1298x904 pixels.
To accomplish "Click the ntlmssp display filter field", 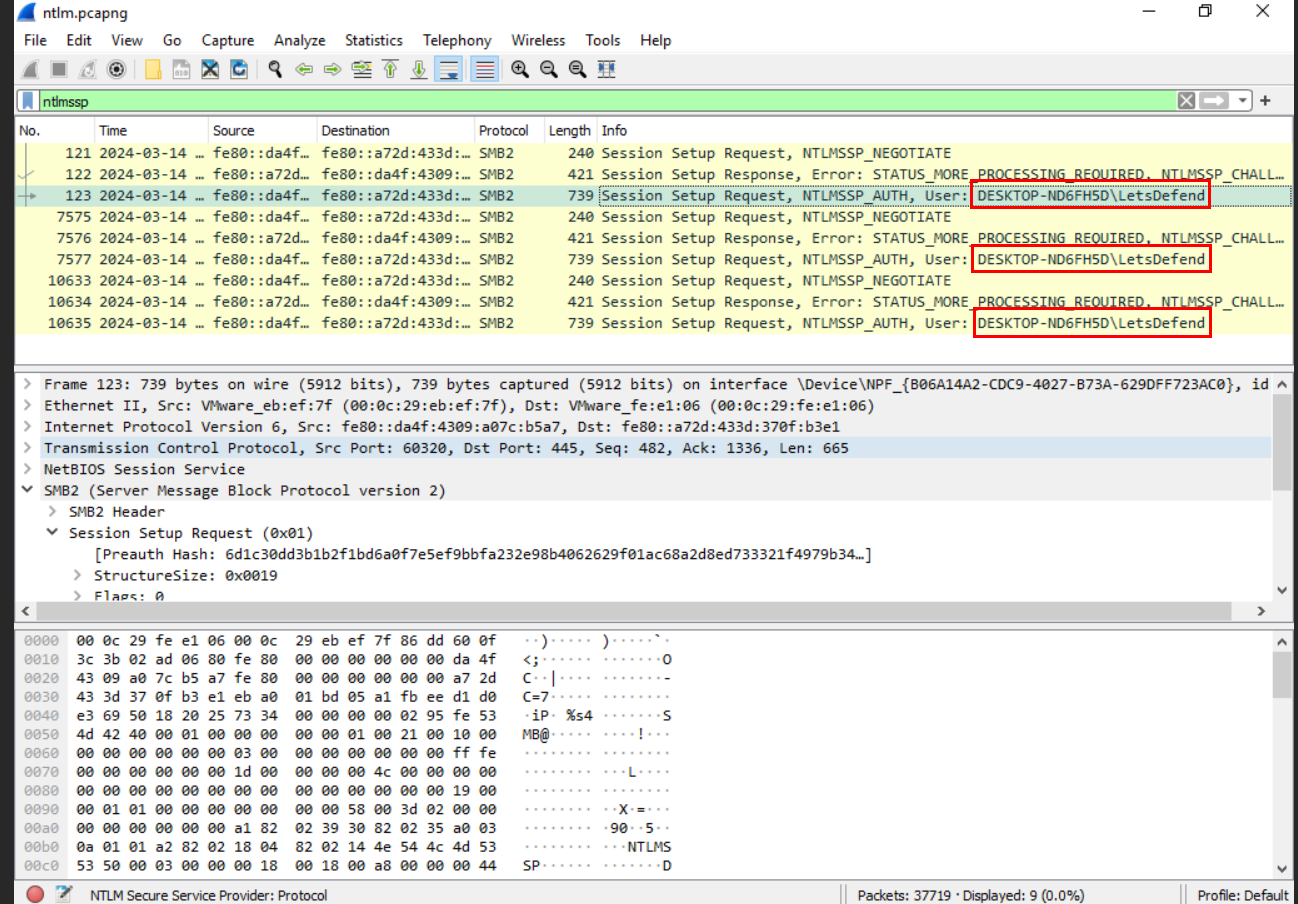I will click(600, 100).
